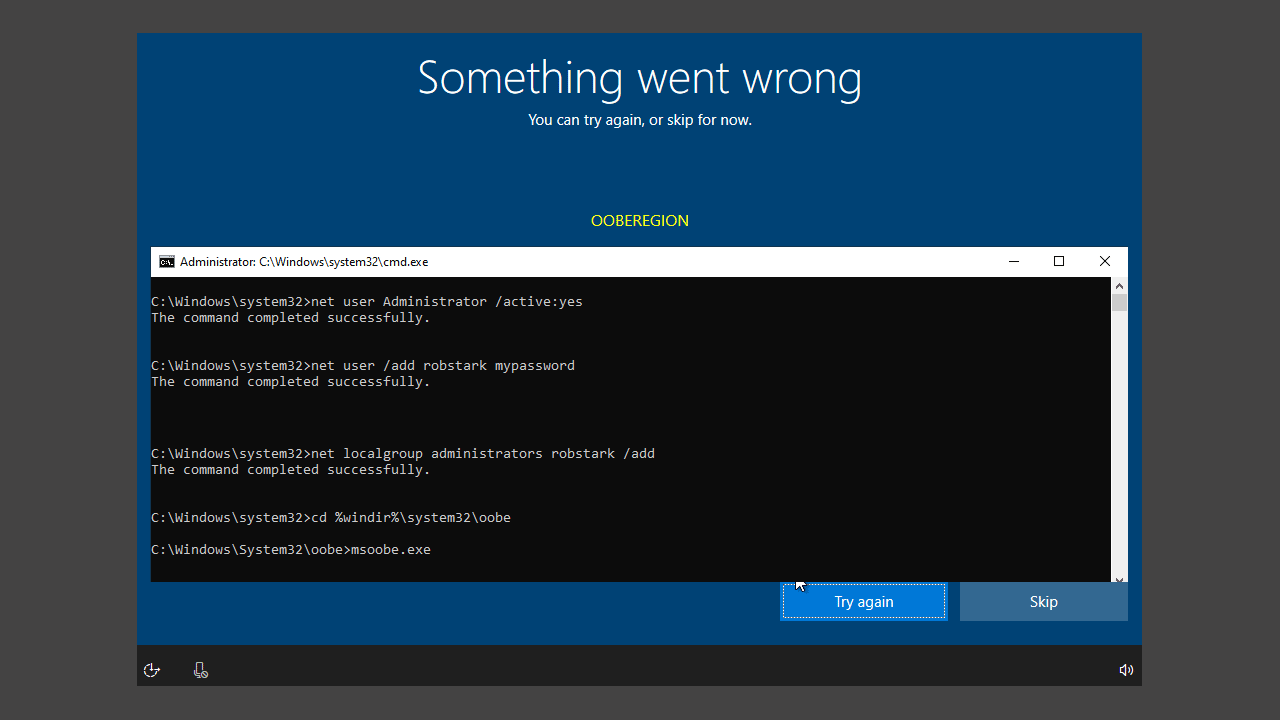Toggle voice input via the muted microphone

(200, 669)
